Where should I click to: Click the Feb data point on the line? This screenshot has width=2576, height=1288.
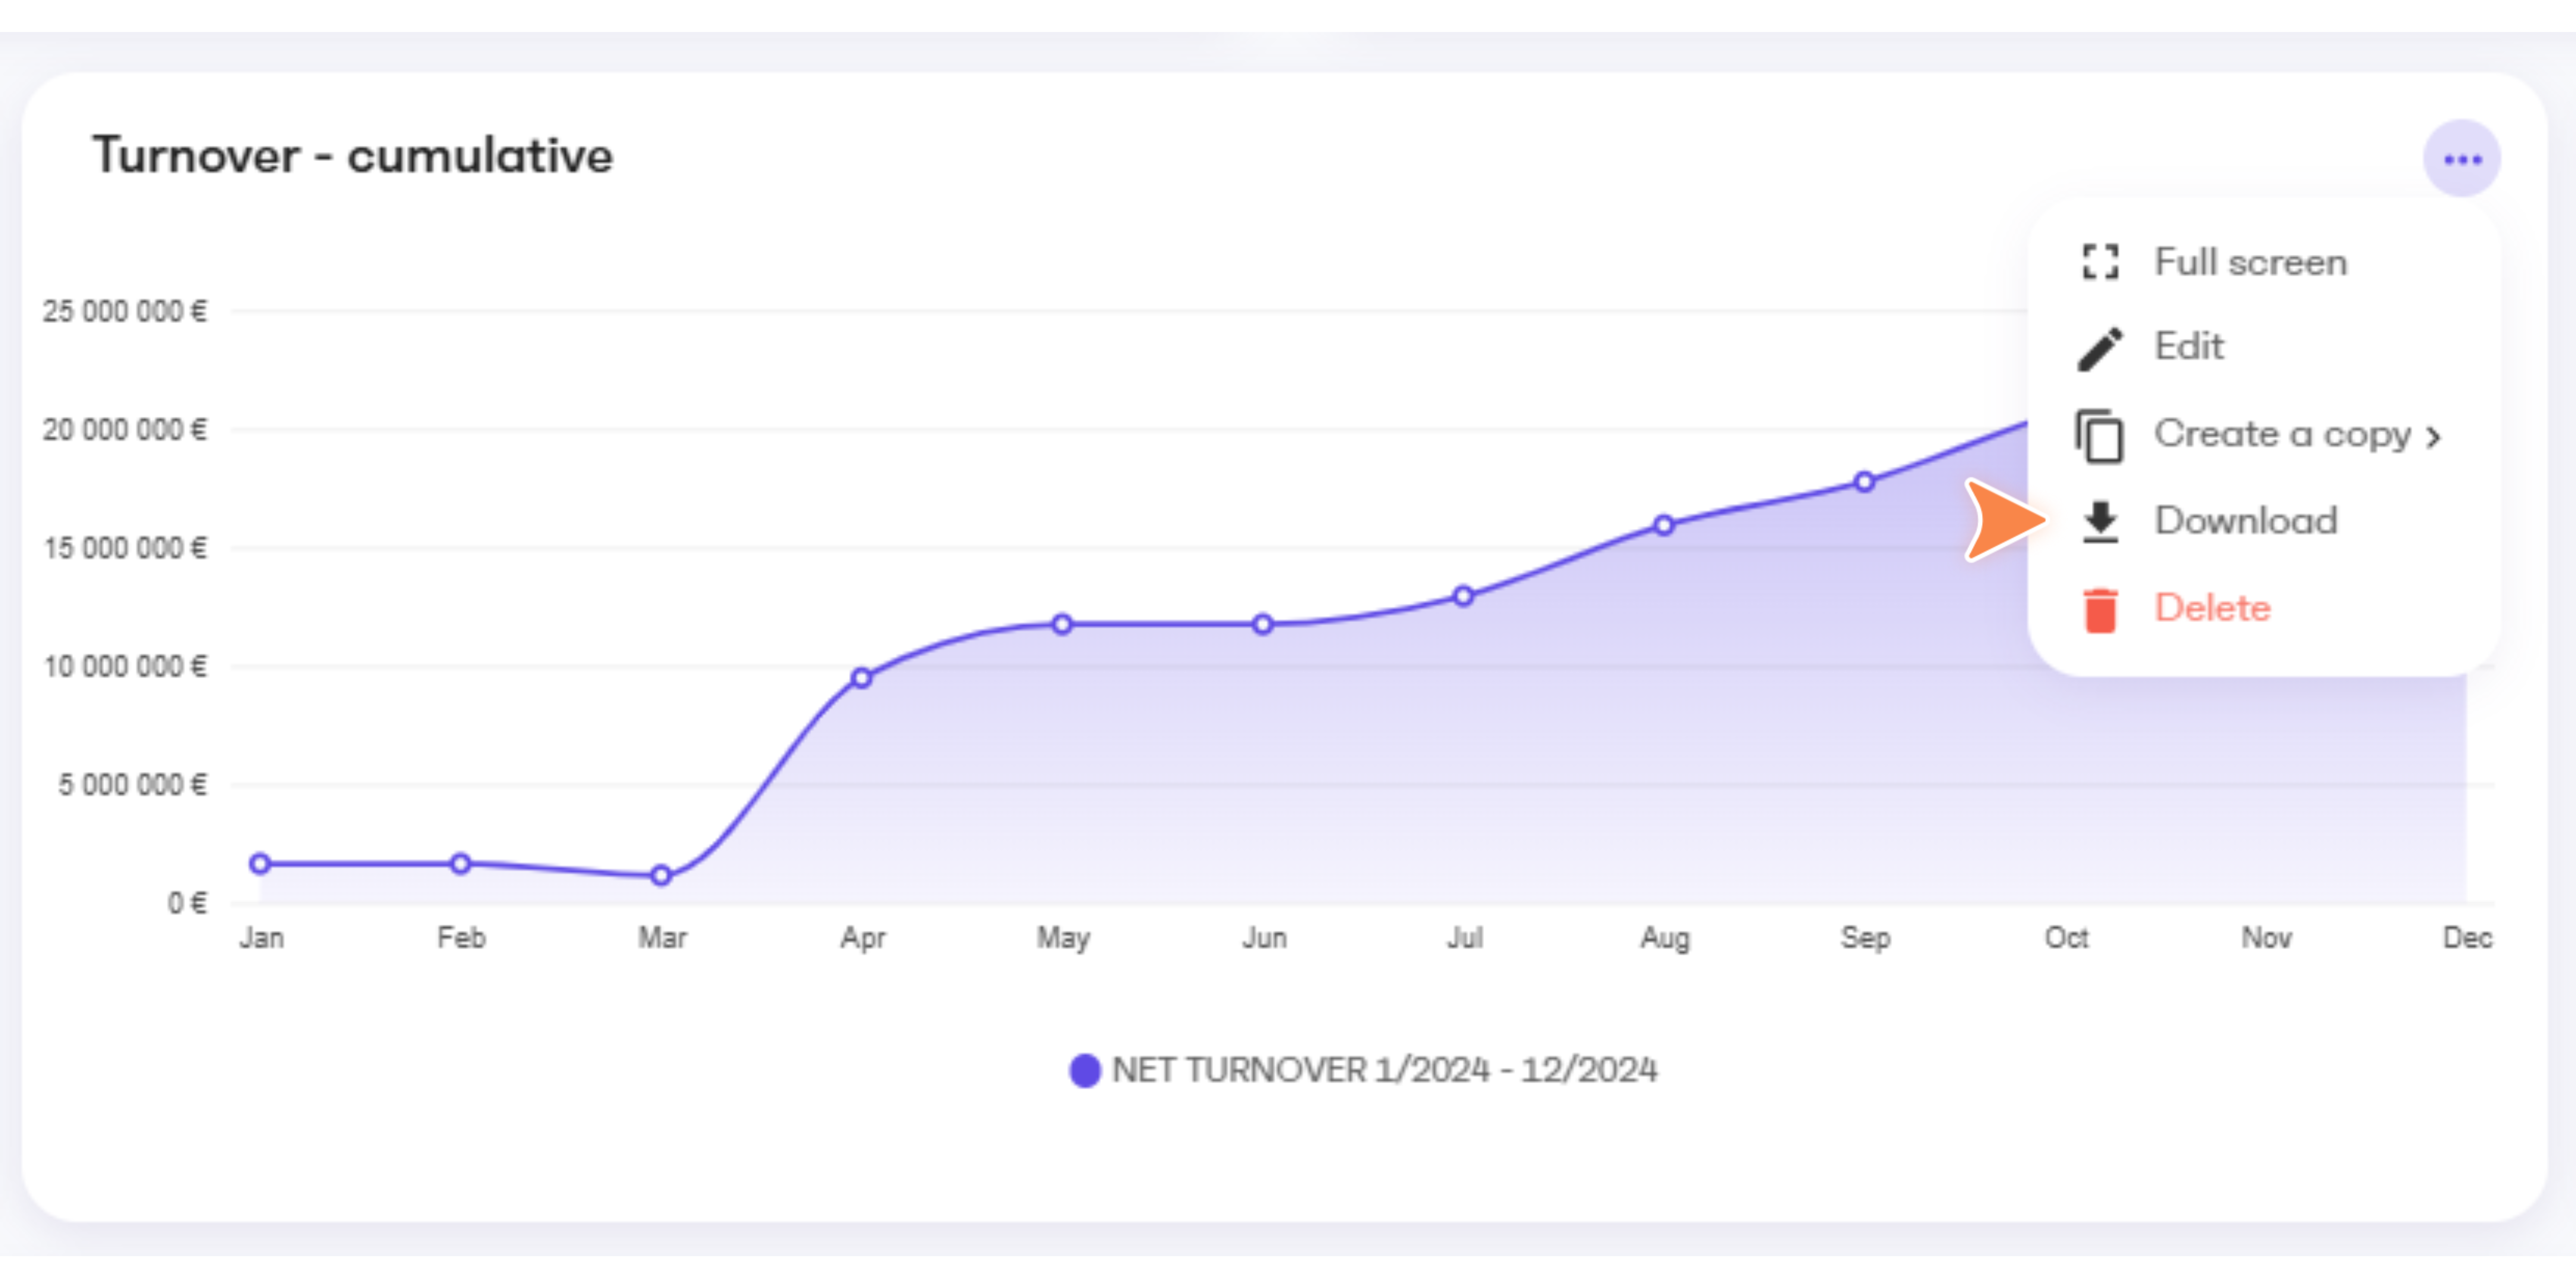(460, 863)
